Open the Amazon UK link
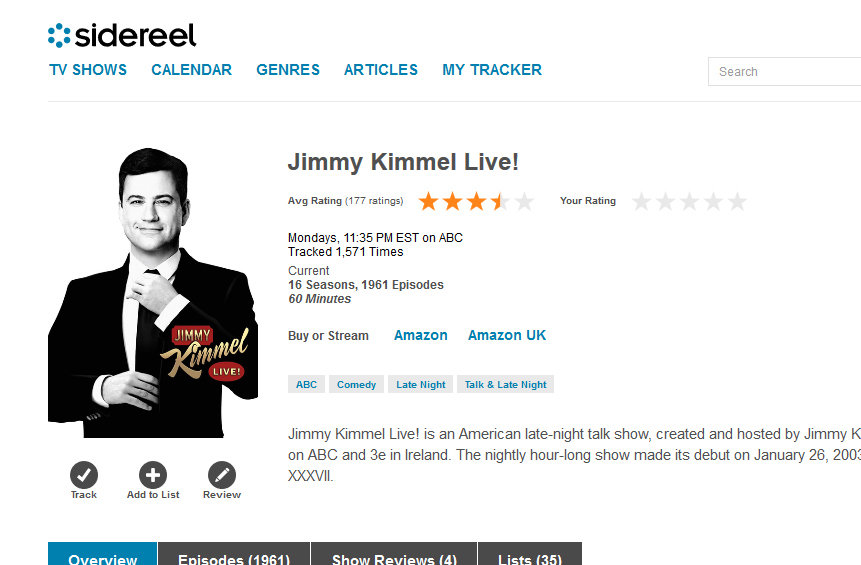This screenshot has height=565, width=861. [507, 336]
